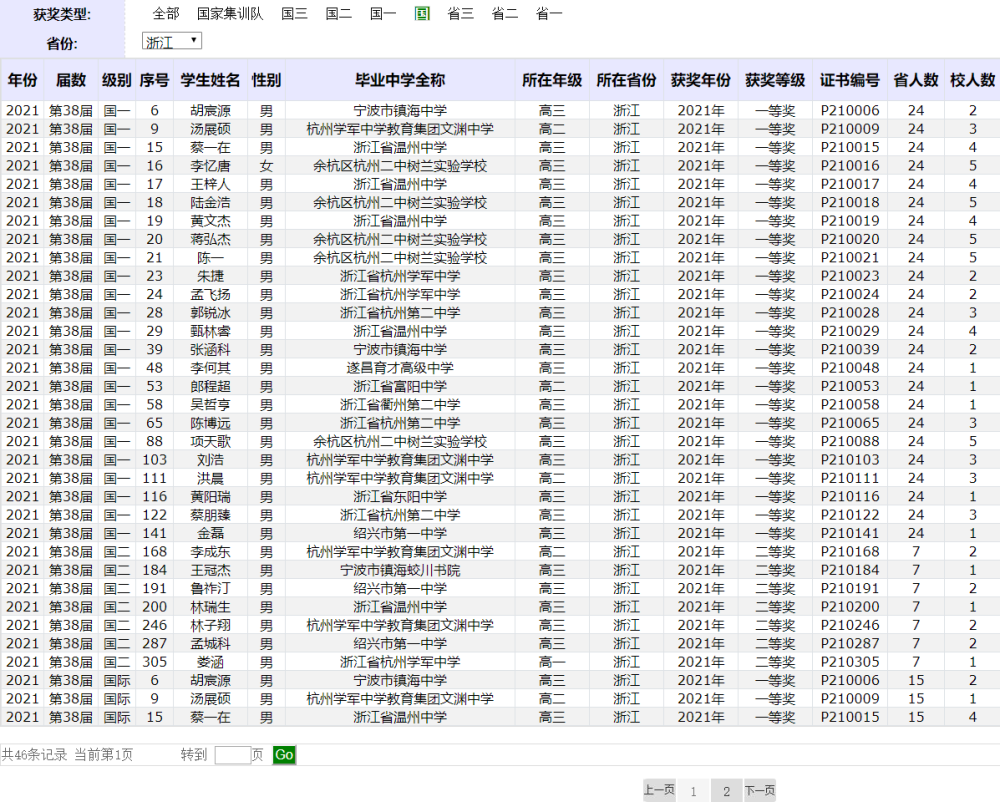The image size is (1000, 807).
Task: Select student name 王梓人
Action: [210, 184]
